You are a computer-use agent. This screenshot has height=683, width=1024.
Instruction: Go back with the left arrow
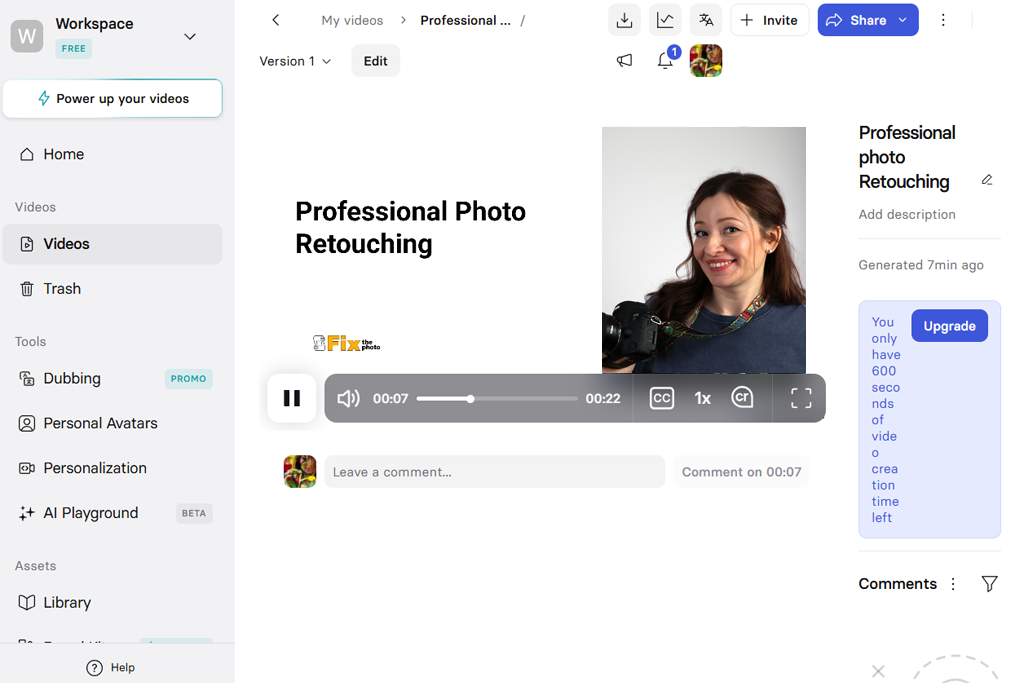[x=276, y=20]
